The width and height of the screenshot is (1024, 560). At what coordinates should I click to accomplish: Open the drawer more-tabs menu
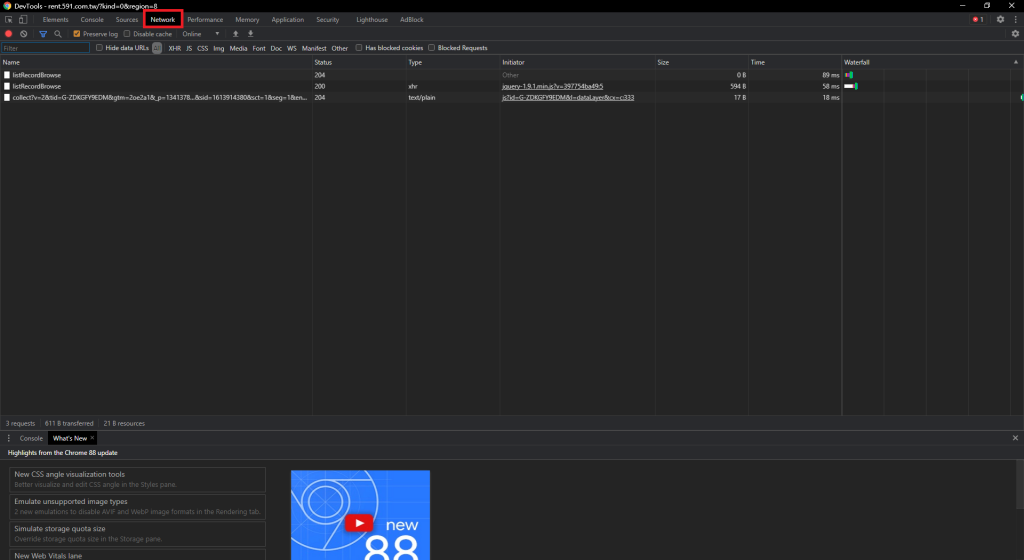[8, 439]
